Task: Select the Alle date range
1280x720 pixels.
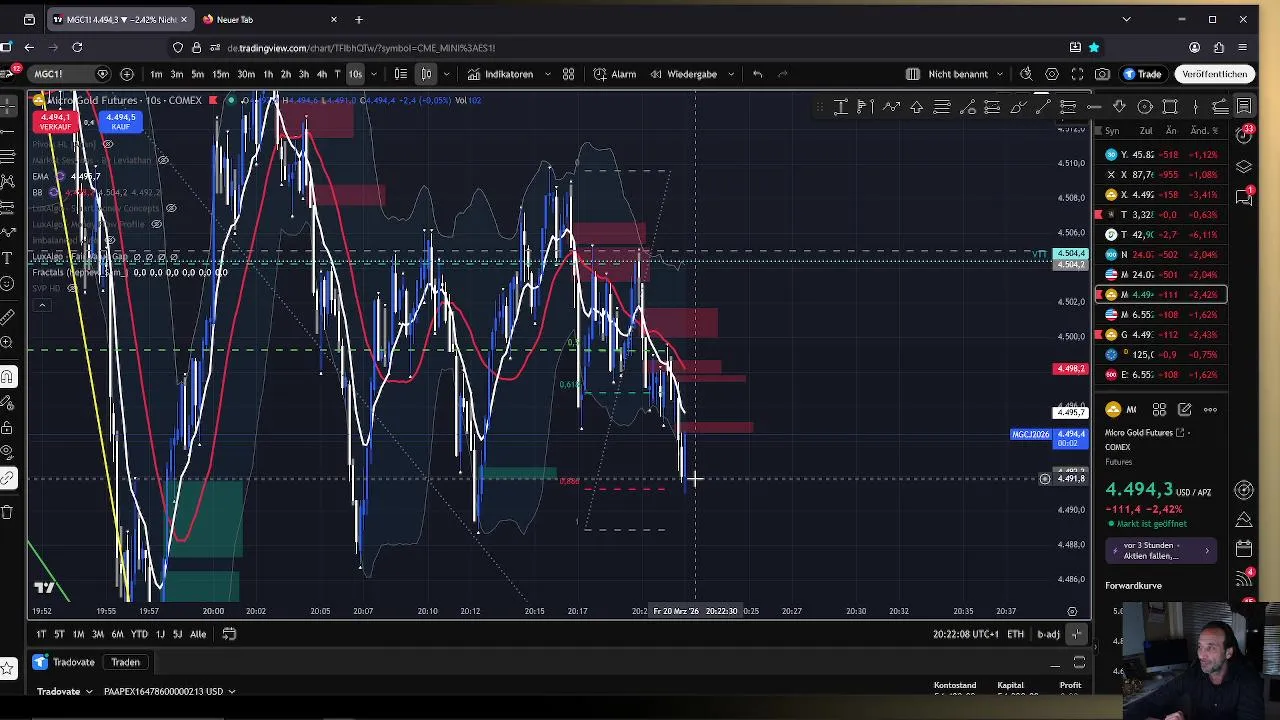Action: tap(198, 634)
